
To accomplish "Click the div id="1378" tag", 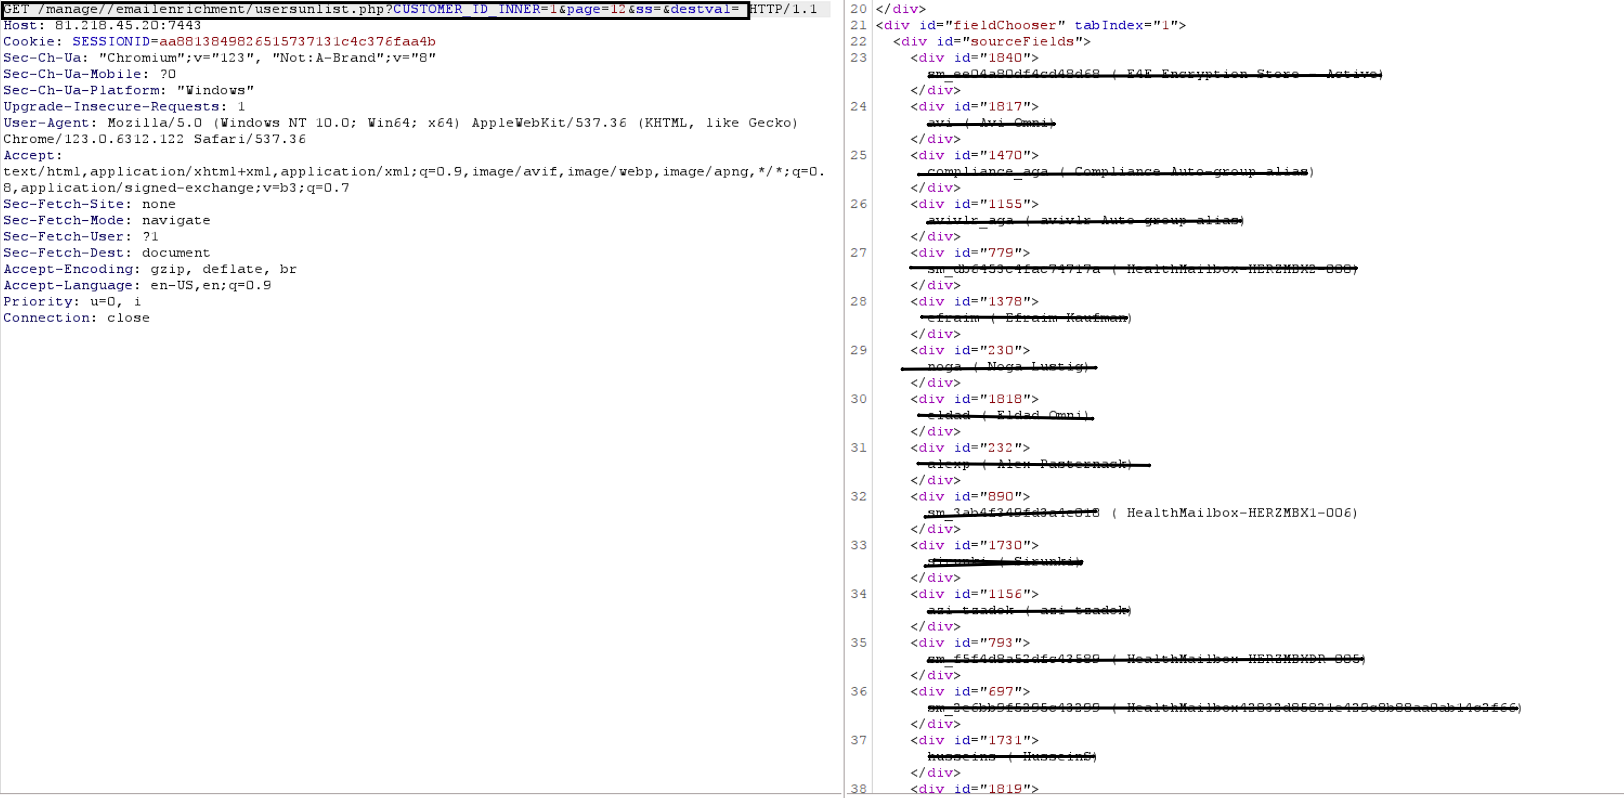I will (975, 301).
